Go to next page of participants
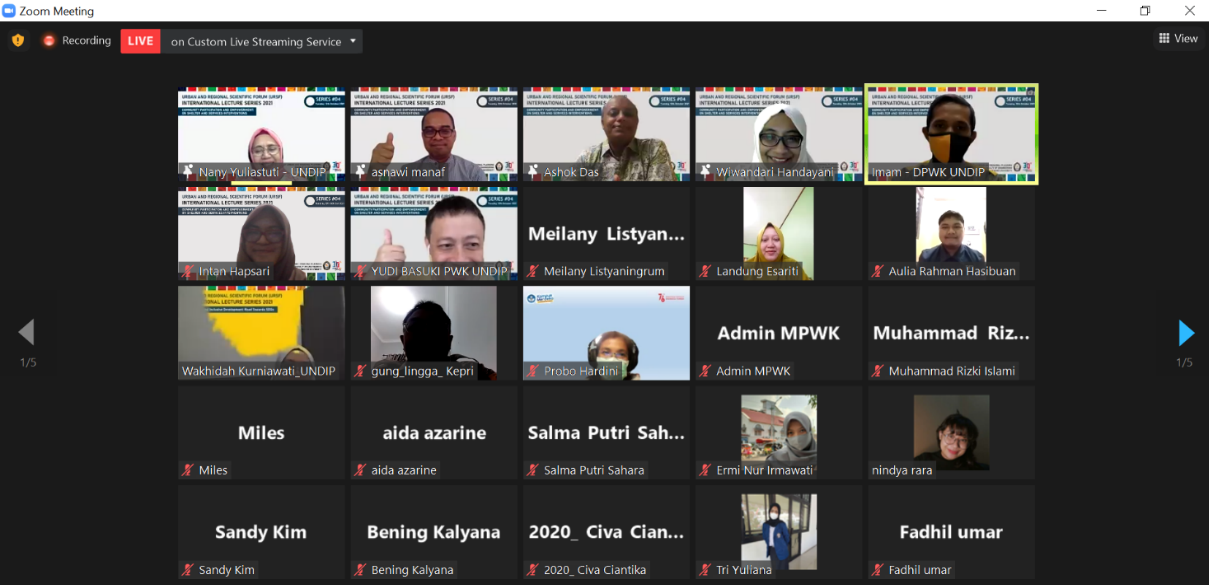This screenshot has width=1209, height=585. [x=1186, y=333]
